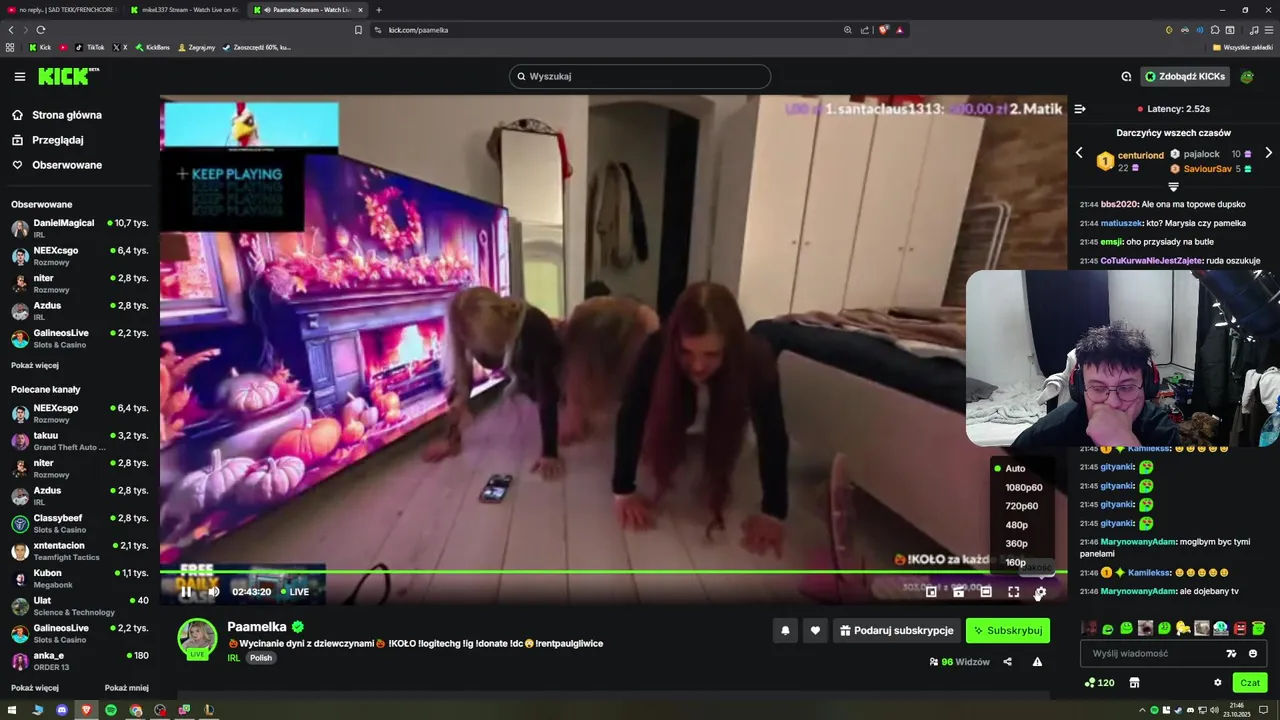
Task: Open the Kick bookmark in bookmarks bar
Action: click(x=40, y=47)
